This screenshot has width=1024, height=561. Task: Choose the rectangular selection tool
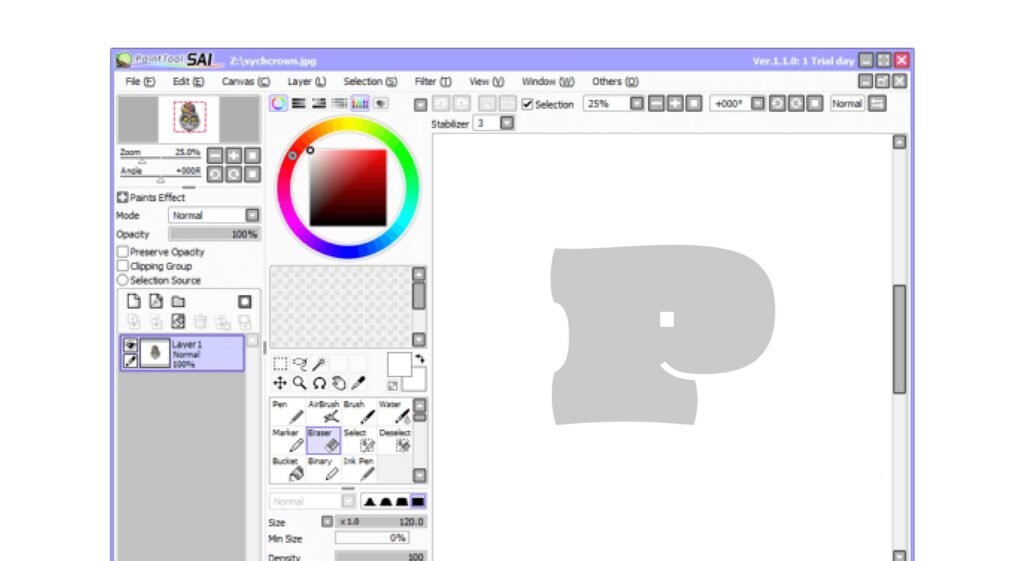click(x=280, y=364)
